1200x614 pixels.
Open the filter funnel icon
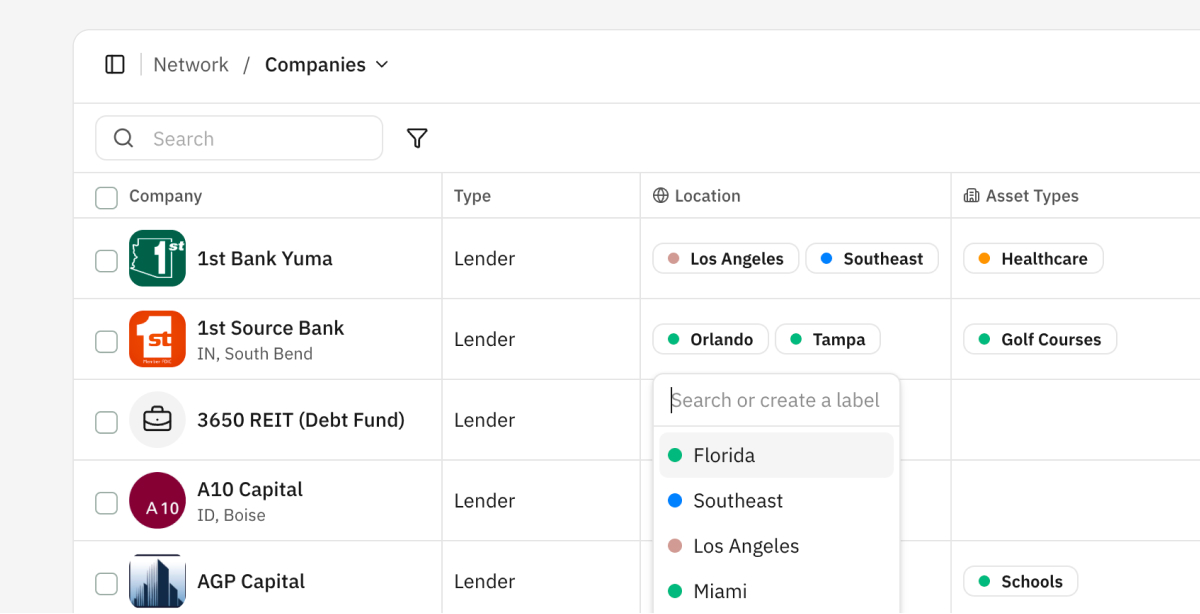pyautogui.click(x=417, y=139)
